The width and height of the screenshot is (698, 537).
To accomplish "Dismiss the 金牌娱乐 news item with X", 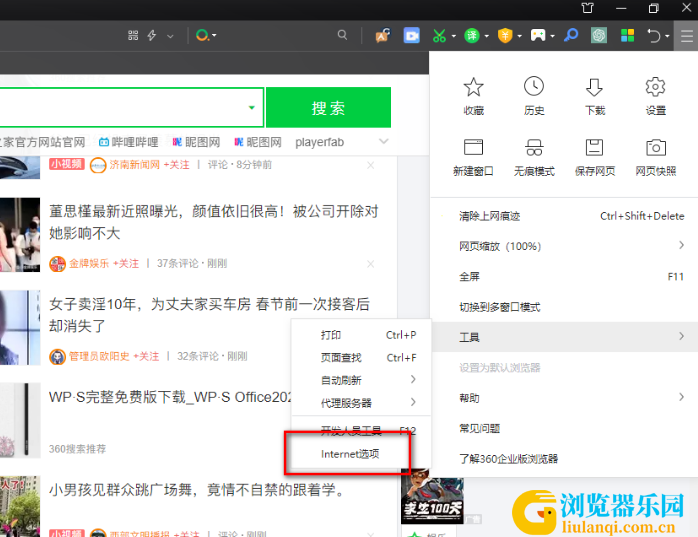I will (x=370, y=264).
